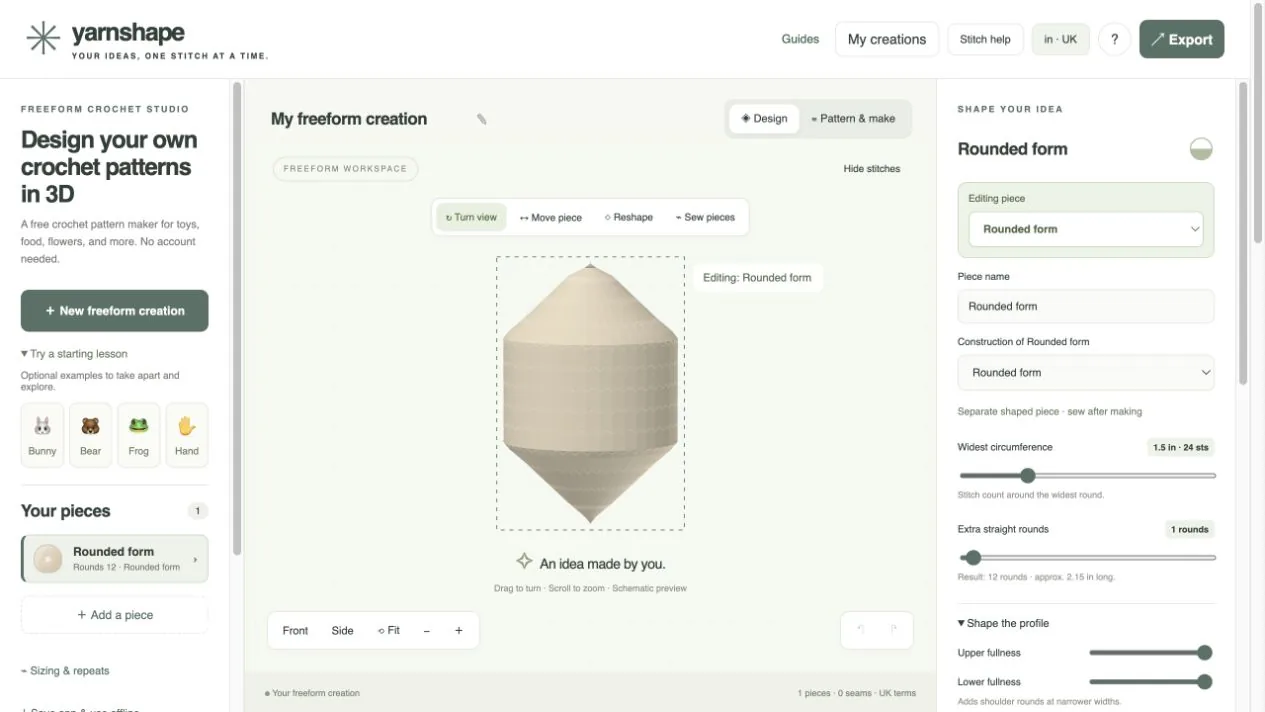Click Add a piece
Screen dimensions: 1265x712
115,615
